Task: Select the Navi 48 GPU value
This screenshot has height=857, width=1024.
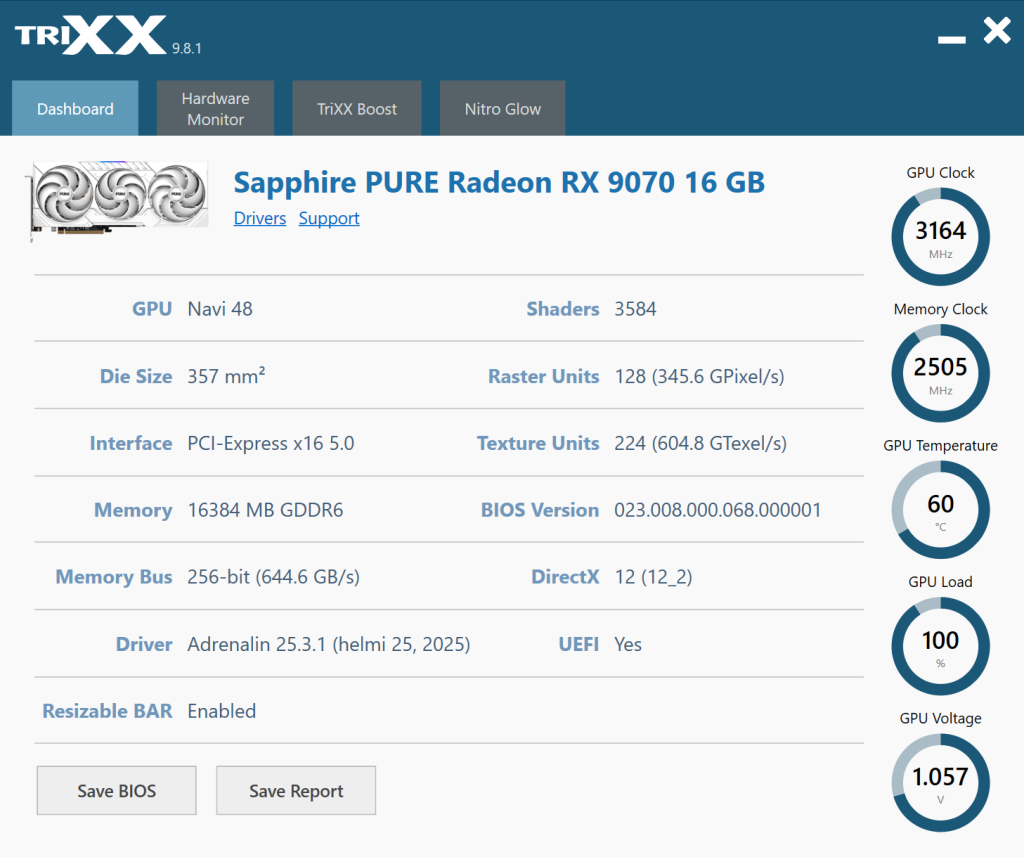Action: tap(220, 309)
